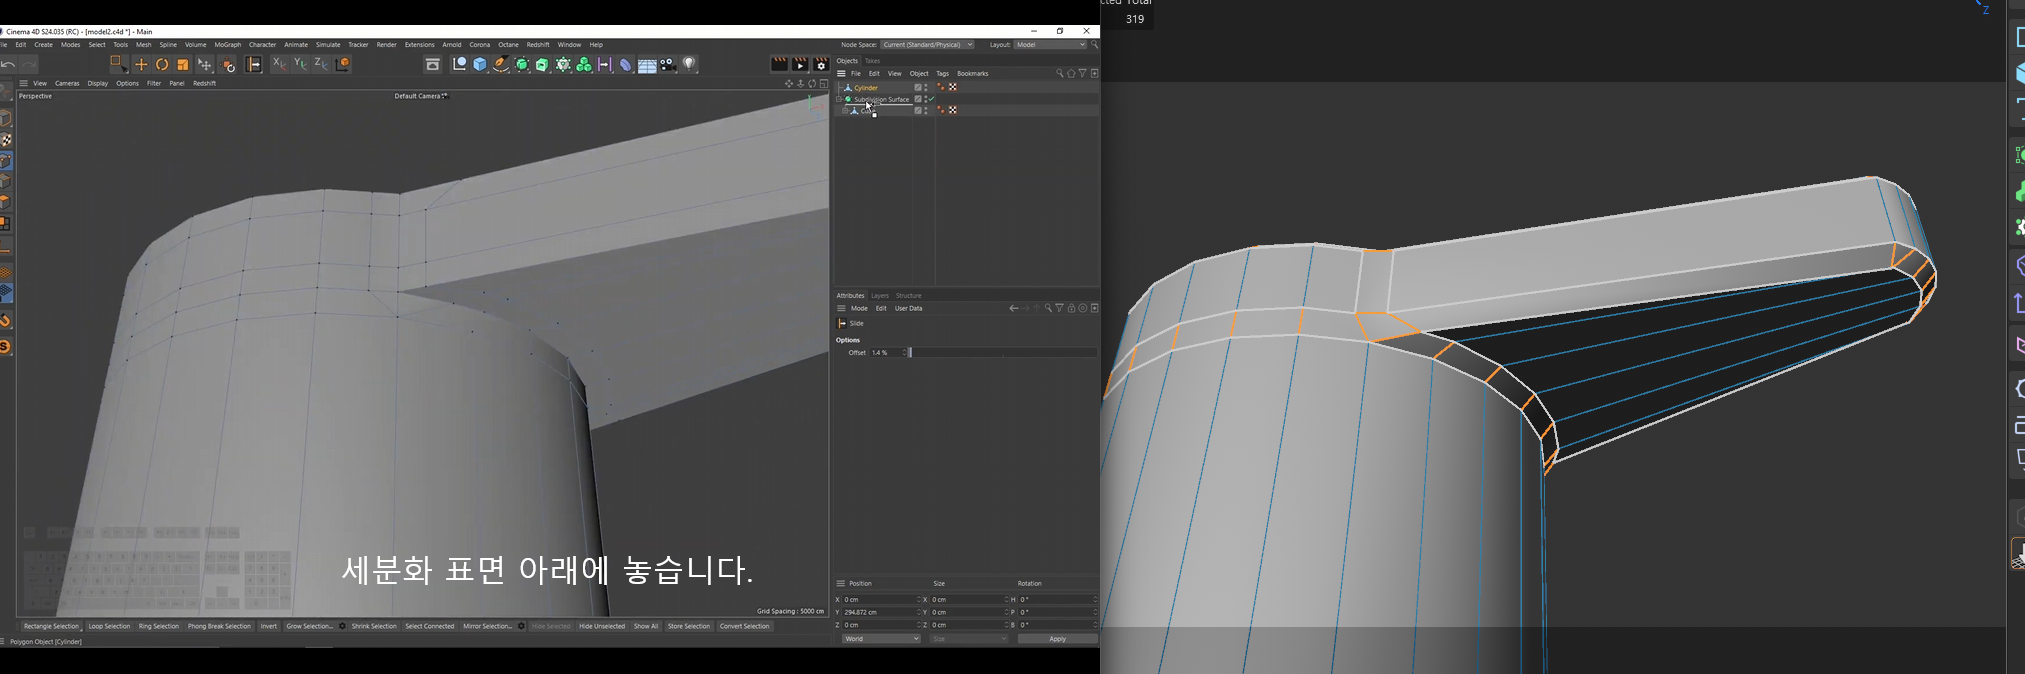Click the Apply button
Image resolution: width=2025 pixels, height=674 pixels.
coord(1057,639)
